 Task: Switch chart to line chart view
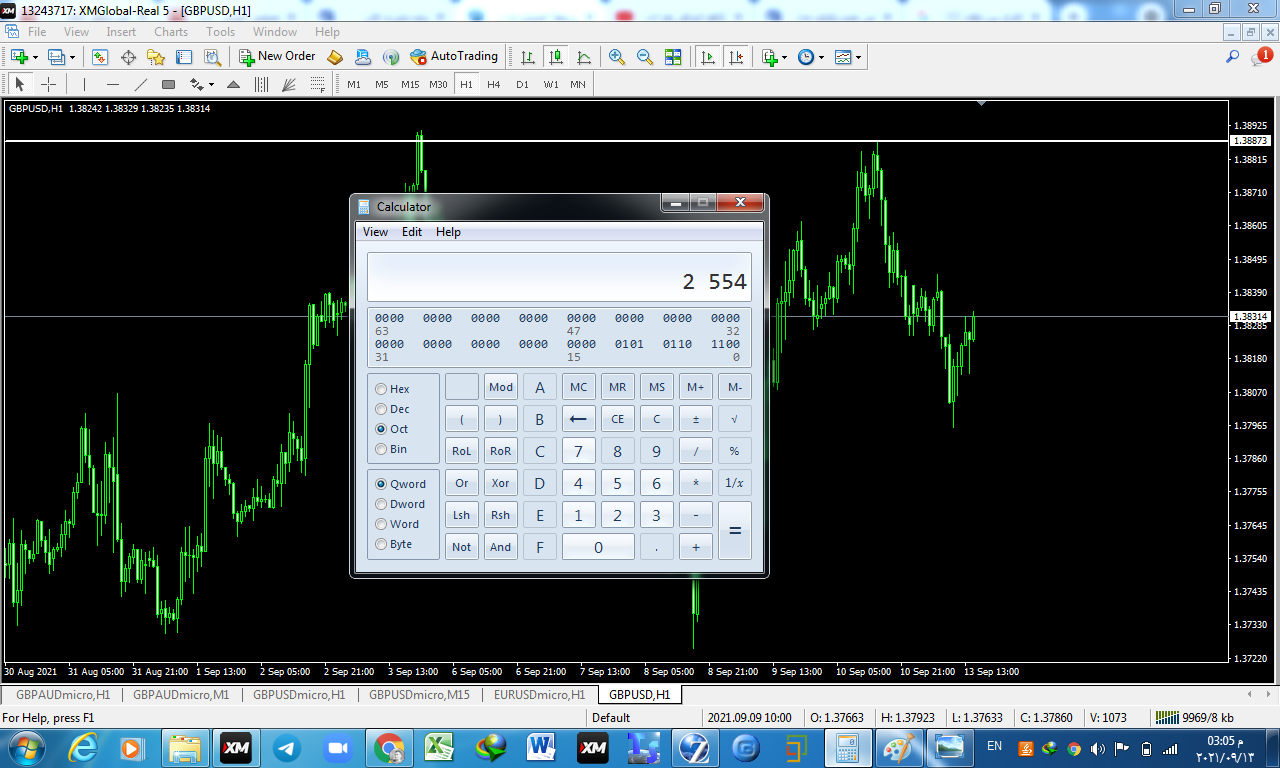[x=584, y=57]
